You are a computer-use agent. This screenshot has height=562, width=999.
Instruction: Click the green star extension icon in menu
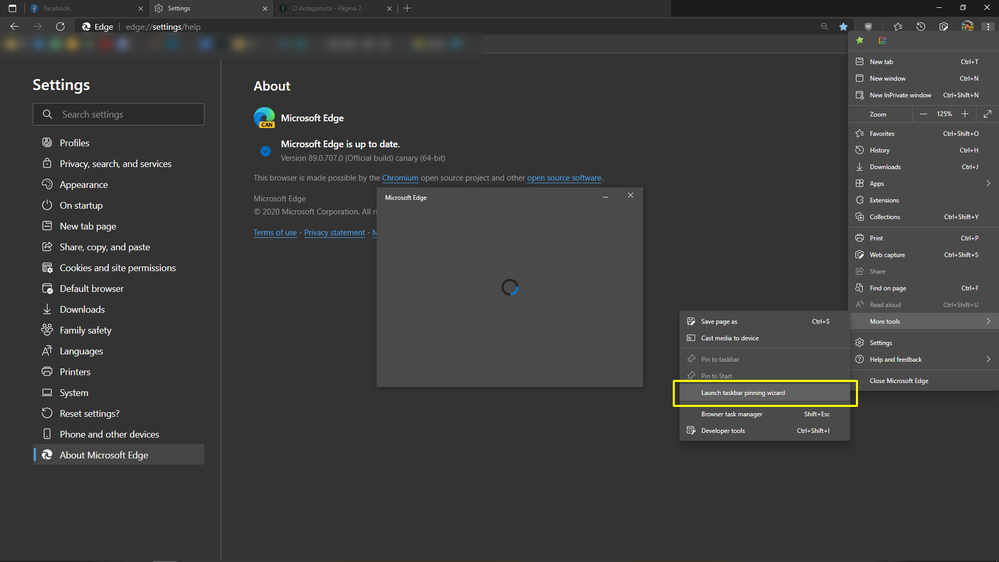click(859, 40)
